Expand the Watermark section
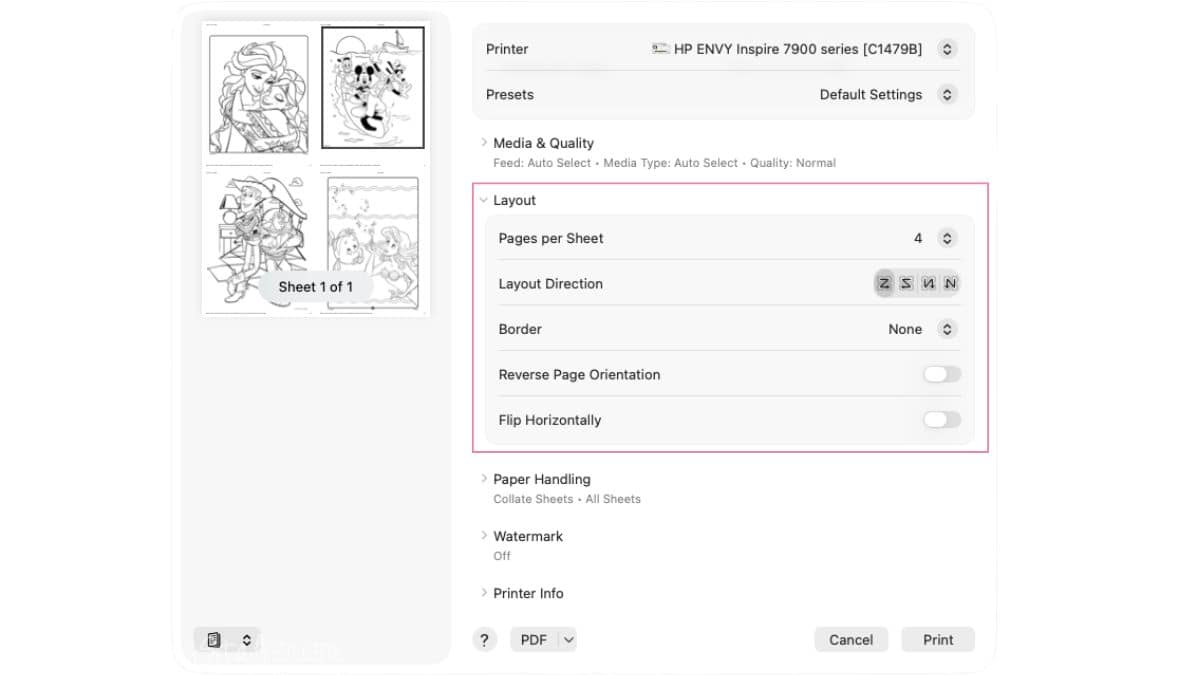Screen dimensions: 1200x675 point(484,536)
